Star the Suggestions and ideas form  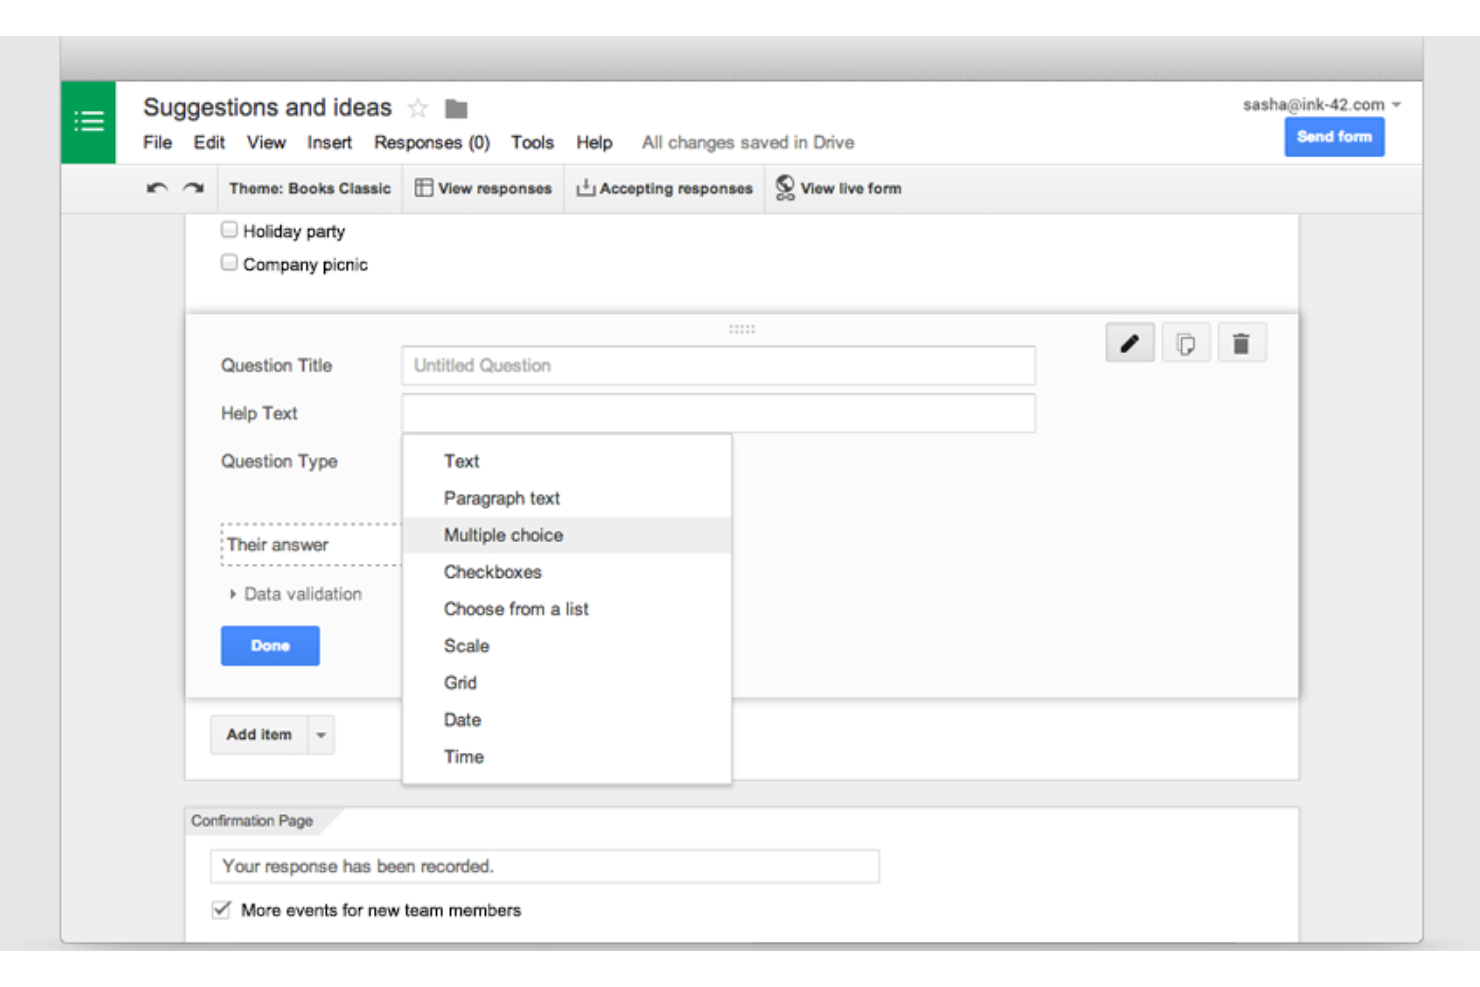point(418,107)
